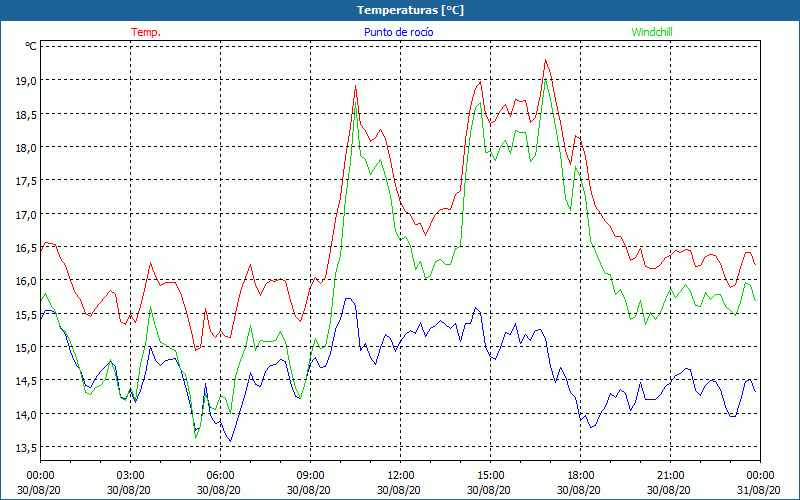The width and height of the screenshot is (800, 500).
Task: Select the green 'Windchill' legend label
Action: 652,32
